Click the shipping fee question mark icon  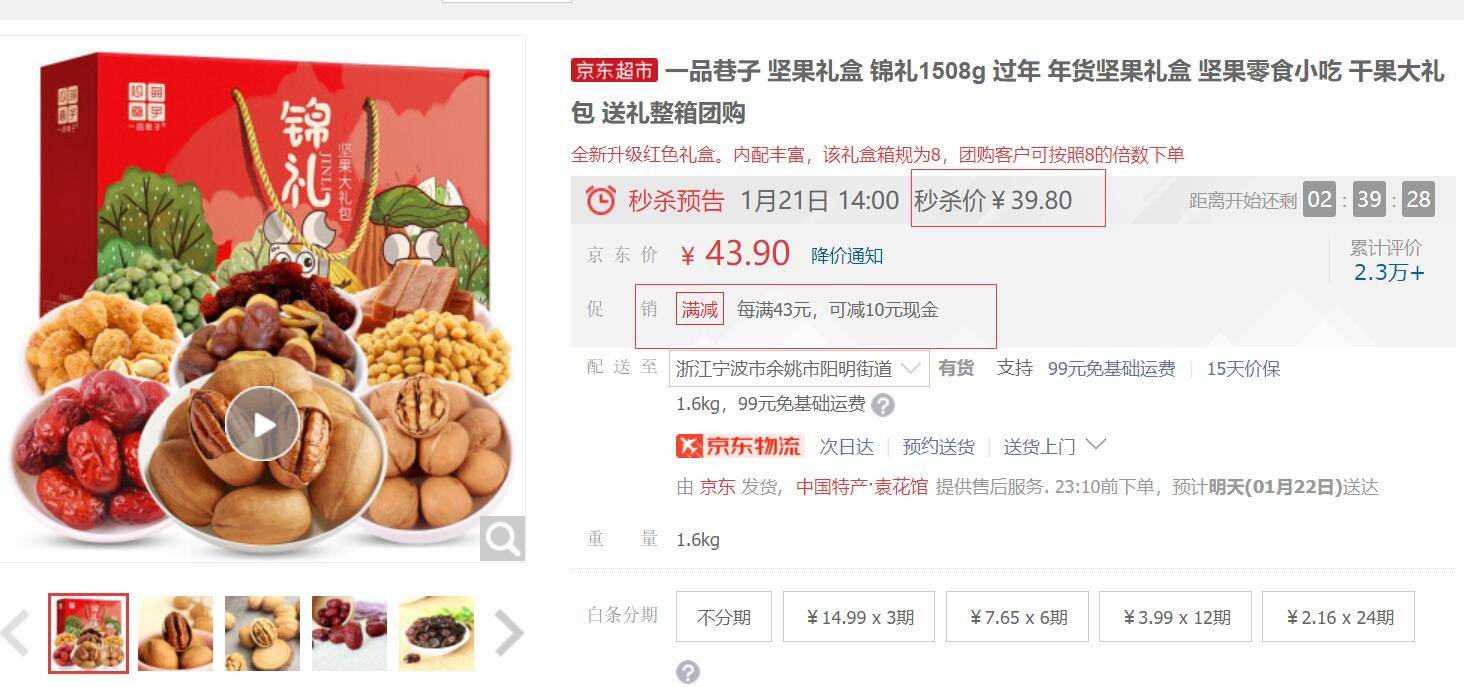point(883,405)
